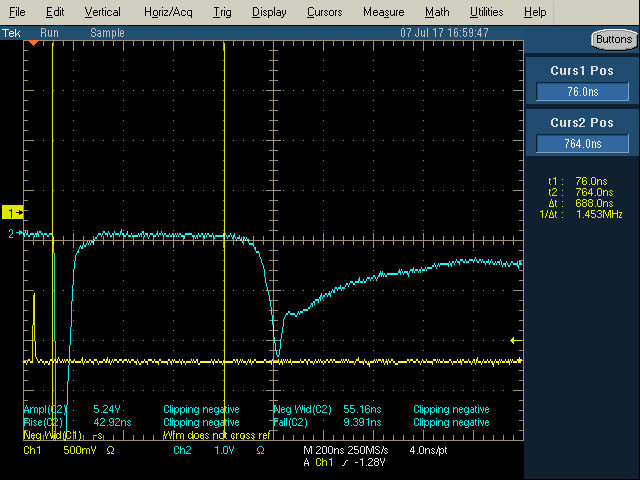Select the Curs1 Pos value field
Image resolution: width=640 pixels, height=480 pixels.
pyautogui.click(x=582, y=91)
